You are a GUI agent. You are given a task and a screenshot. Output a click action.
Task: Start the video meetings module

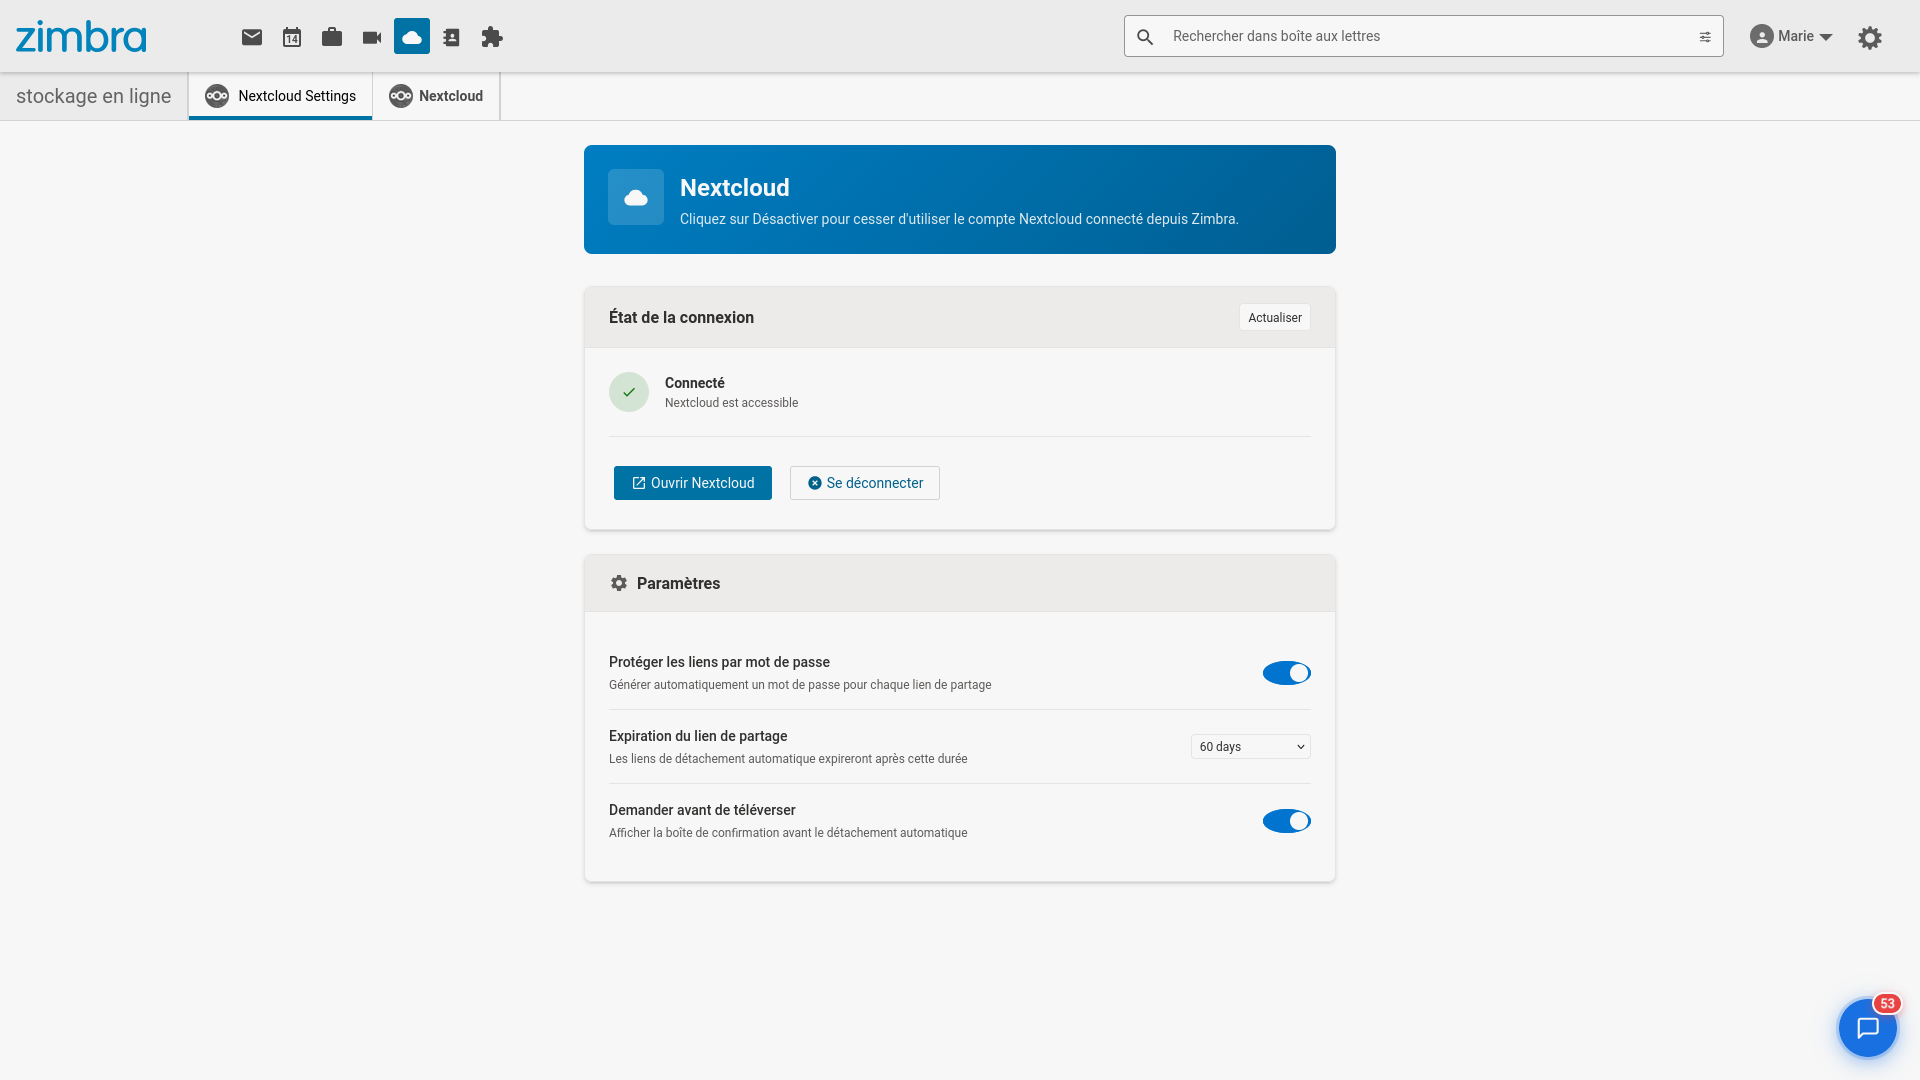point(371,36)
